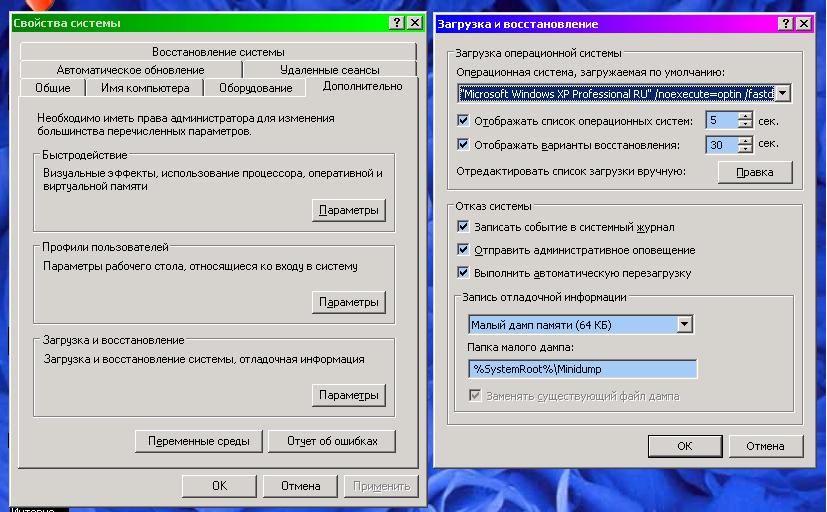Click help button in Свойства системы title bar
Image resolution: width=827 pixels, height=512 pixels.
pyautogui.click(x=397, y=22)
